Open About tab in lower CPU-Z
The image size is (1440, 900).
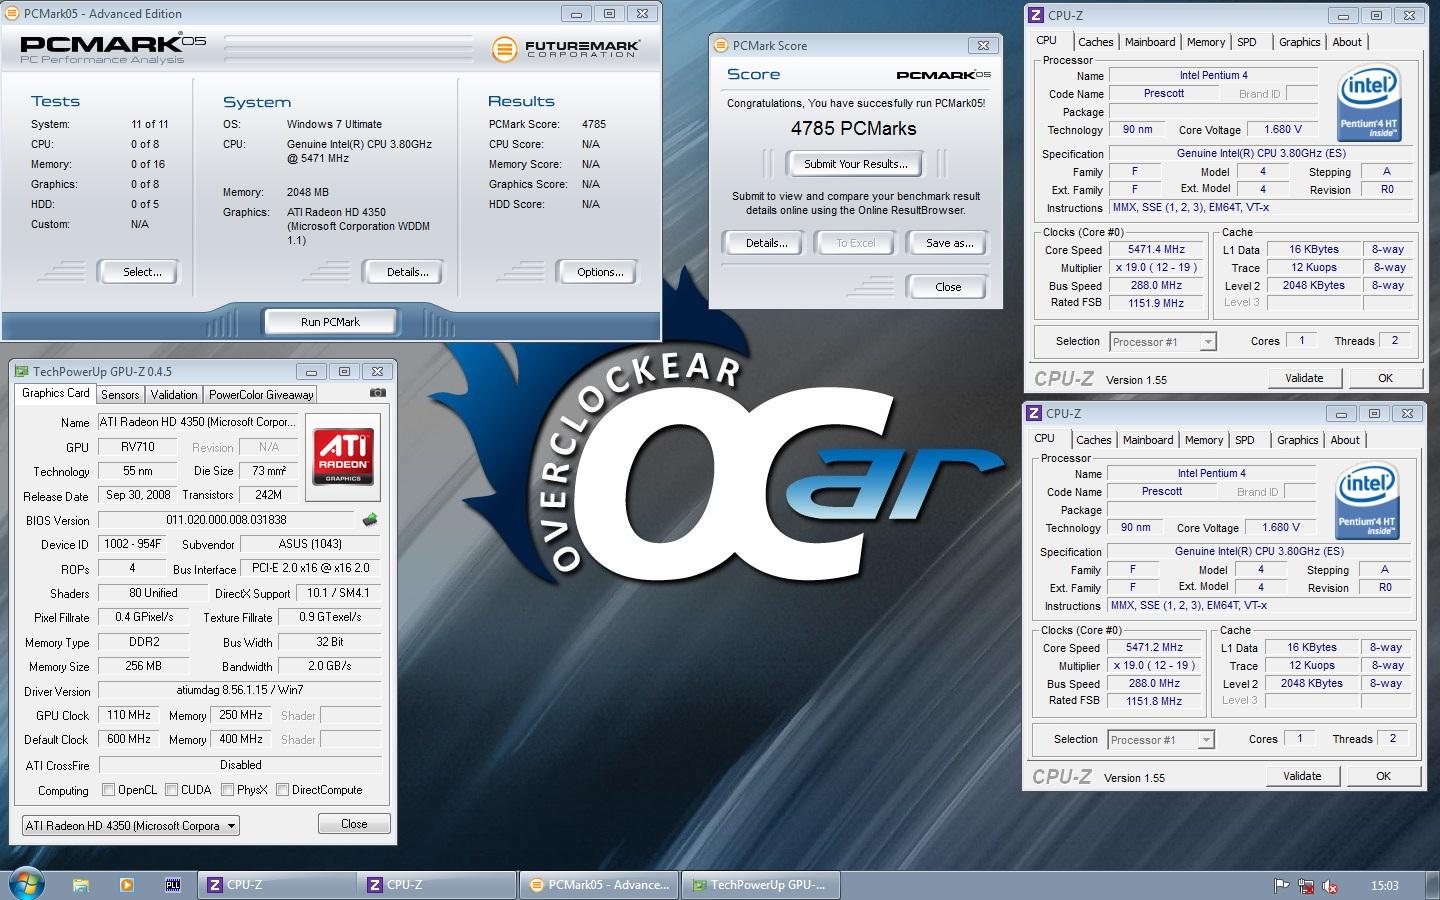click(x=1345, y=440)
